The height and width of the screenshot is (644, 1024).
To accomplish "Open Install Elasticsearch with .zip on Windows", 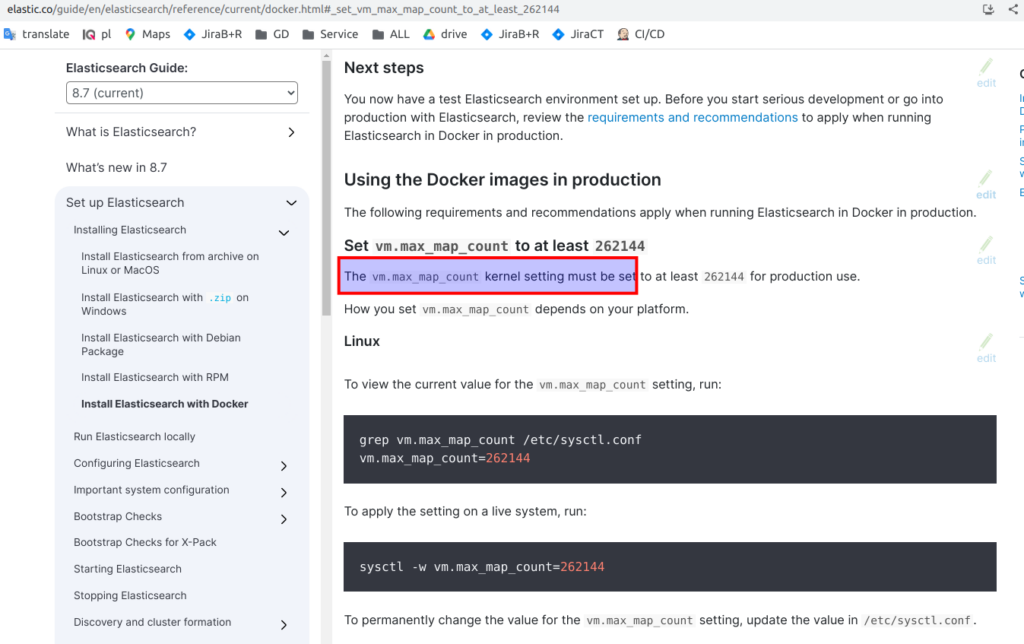I will pyautogui.click(x=165, y=304).
